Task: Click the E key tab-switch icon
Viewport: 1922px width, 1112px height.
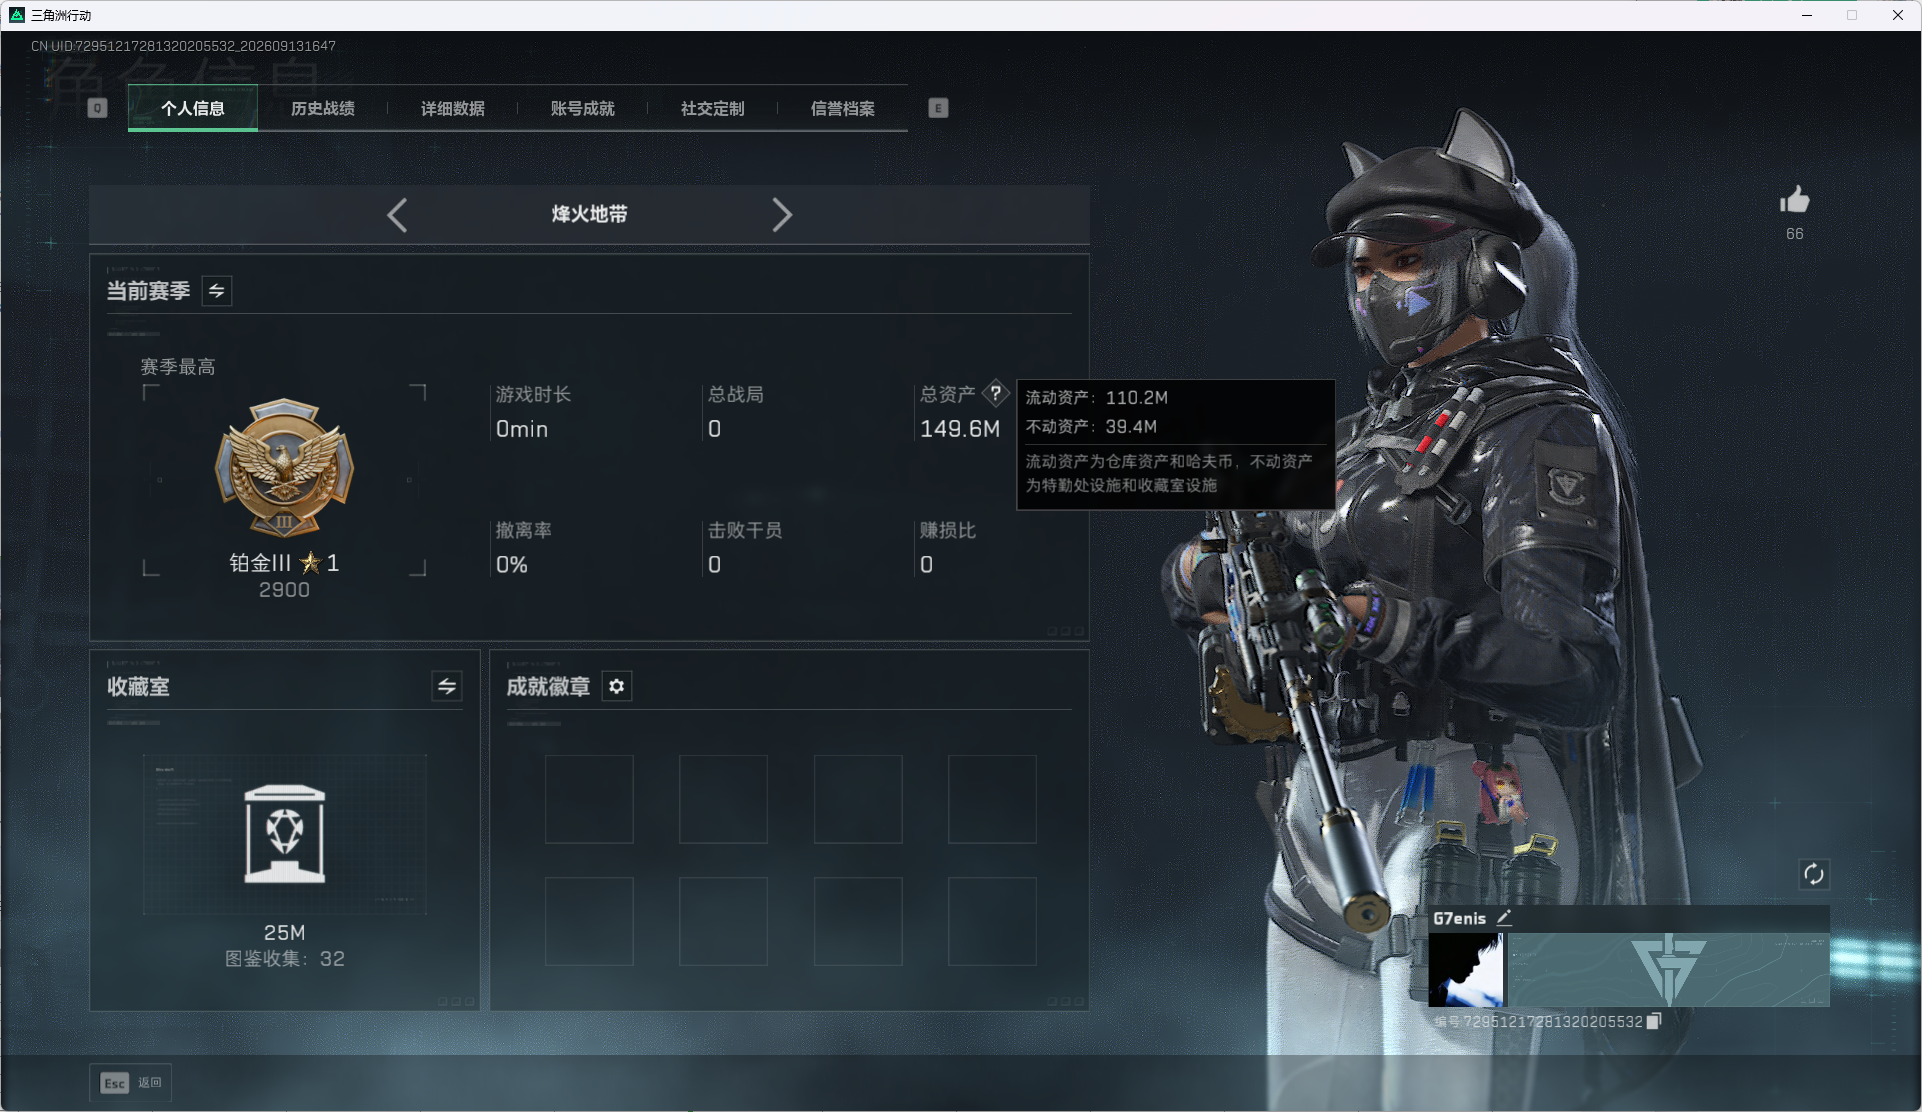Action: click(x=938, y=108)
